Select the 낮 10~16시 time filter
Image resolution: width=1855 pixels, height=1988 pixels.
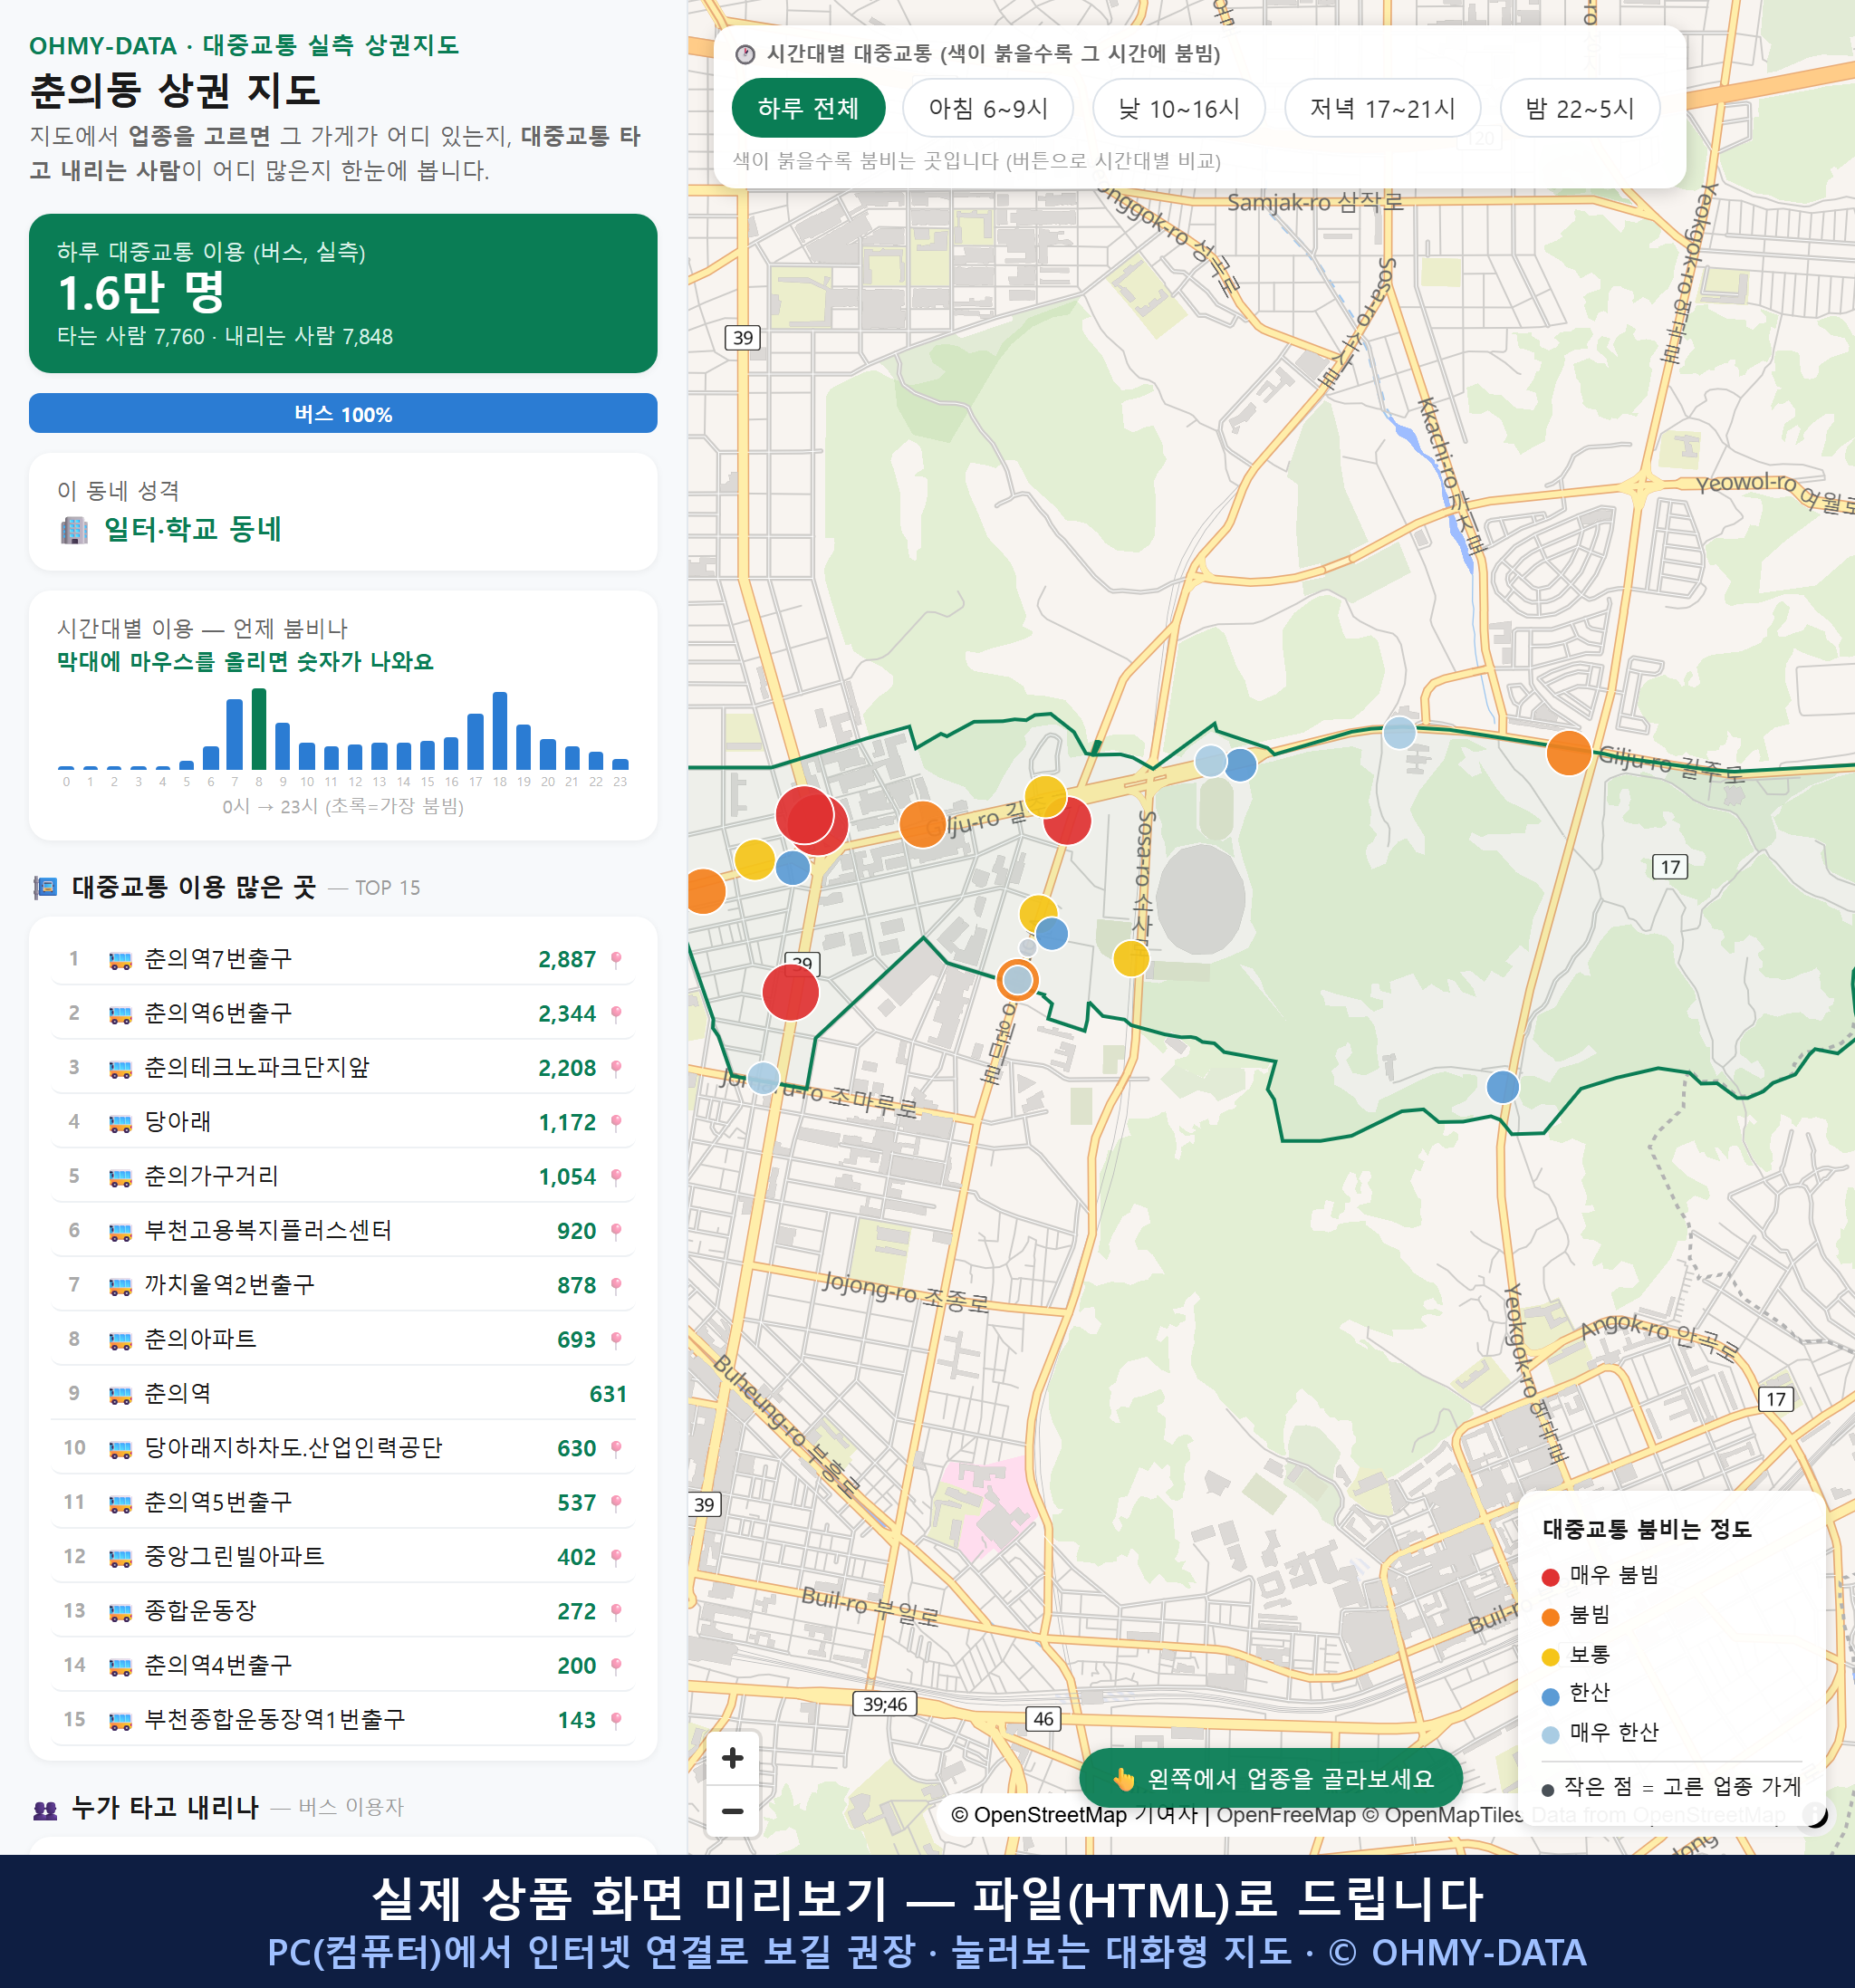1179,108
